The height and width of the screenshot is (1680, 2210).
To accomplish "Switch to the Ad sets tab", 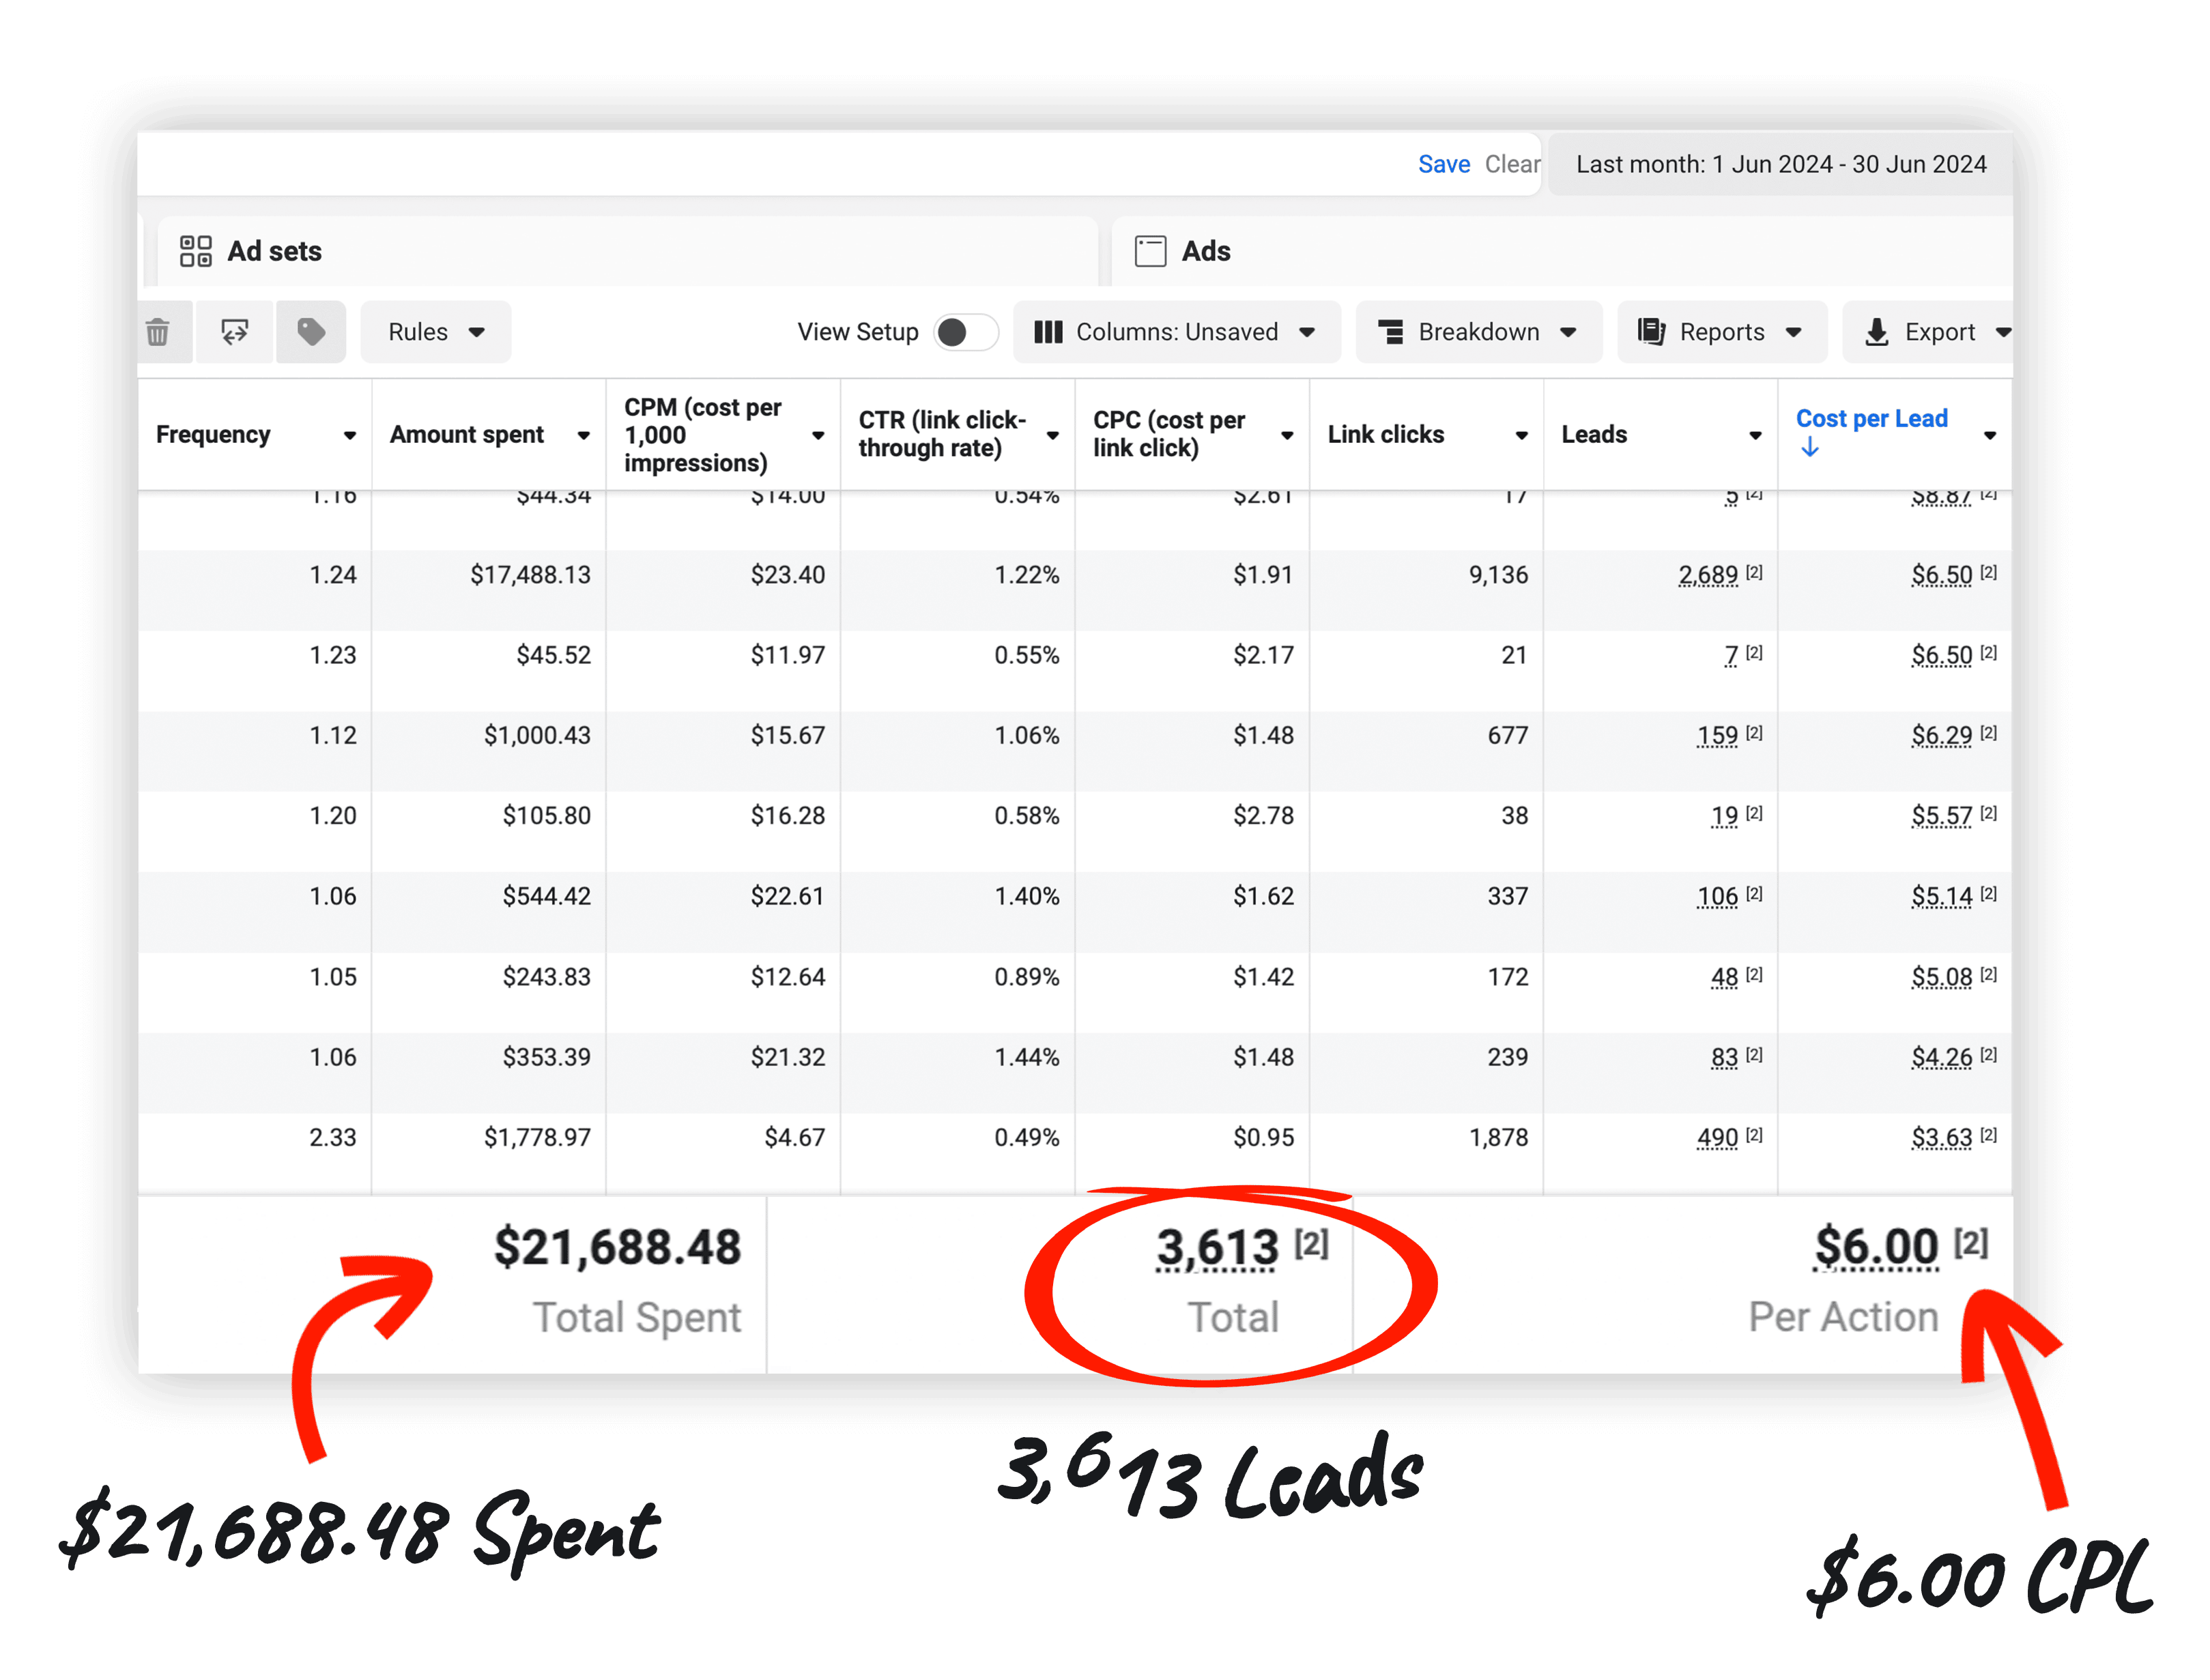I will pyautogui.click(x=275, y=251).
